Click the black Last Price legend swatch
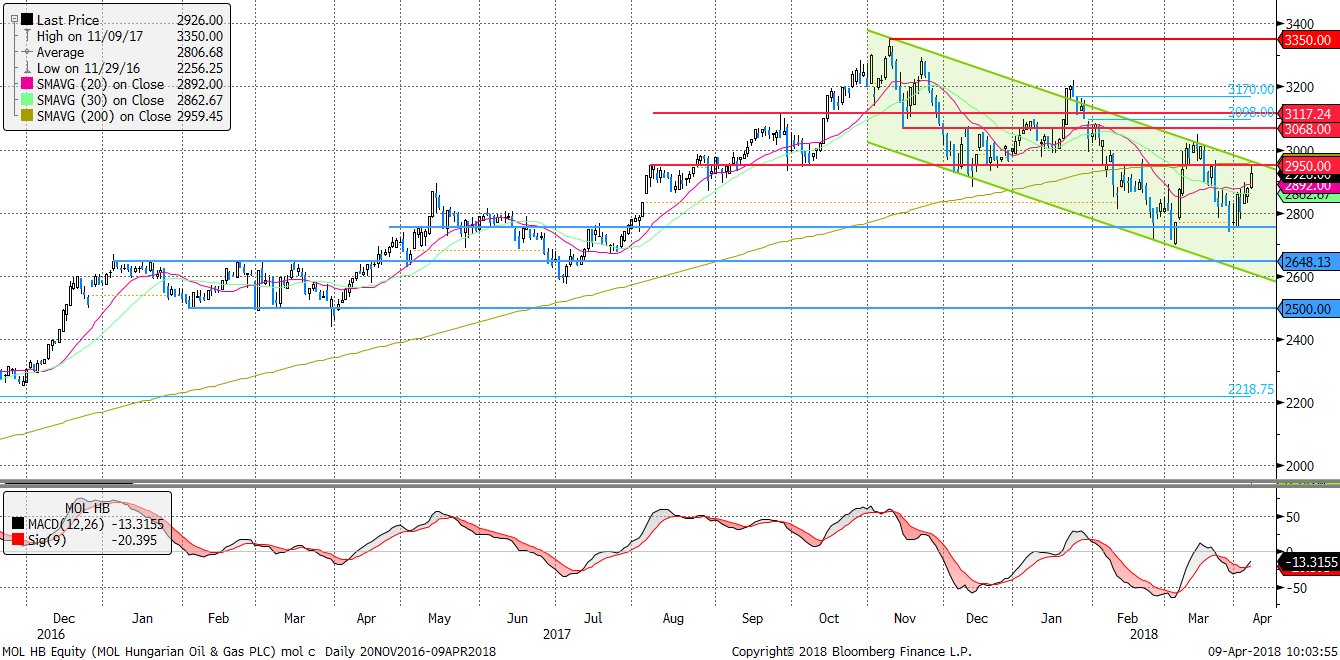 click(27, 20)
